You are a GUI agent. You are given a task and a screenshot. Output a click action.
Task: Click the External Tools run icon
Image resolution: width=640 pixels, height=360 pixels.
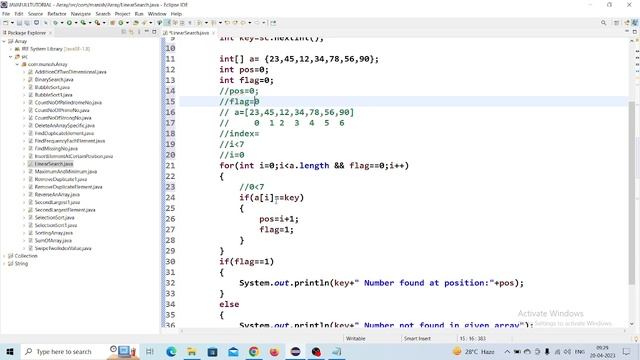pyautogui.click(x=98, y=23)
